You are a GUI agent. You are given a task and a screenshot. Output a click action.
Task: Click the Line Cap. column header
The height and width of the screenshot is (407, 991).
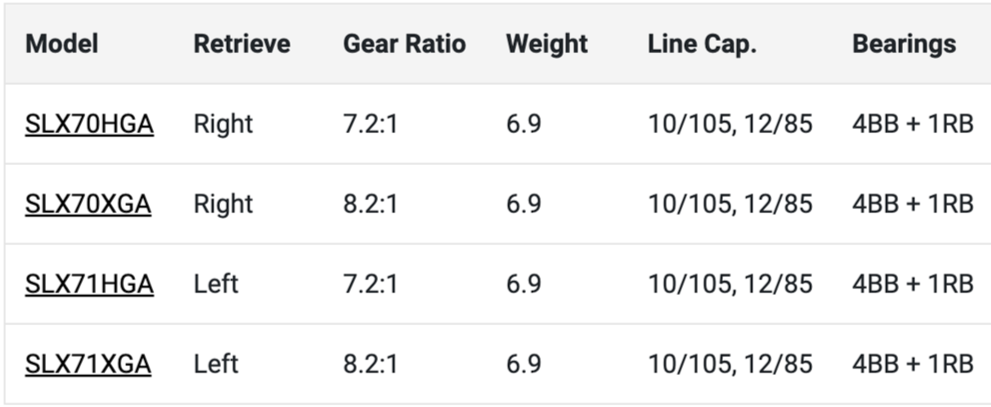703,44
